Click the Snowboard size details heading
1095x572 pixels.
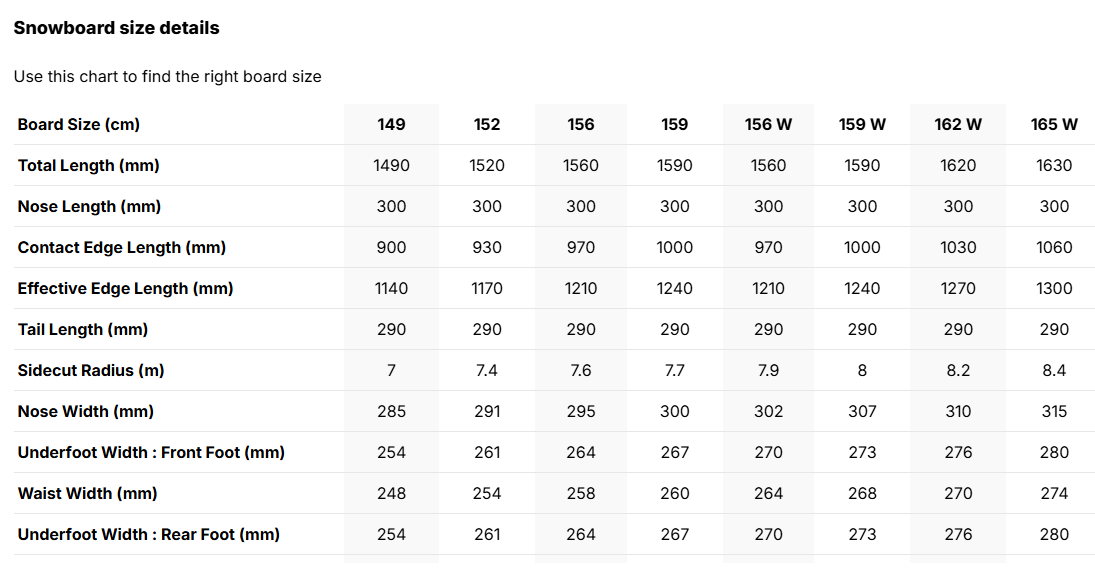(117, 28)
